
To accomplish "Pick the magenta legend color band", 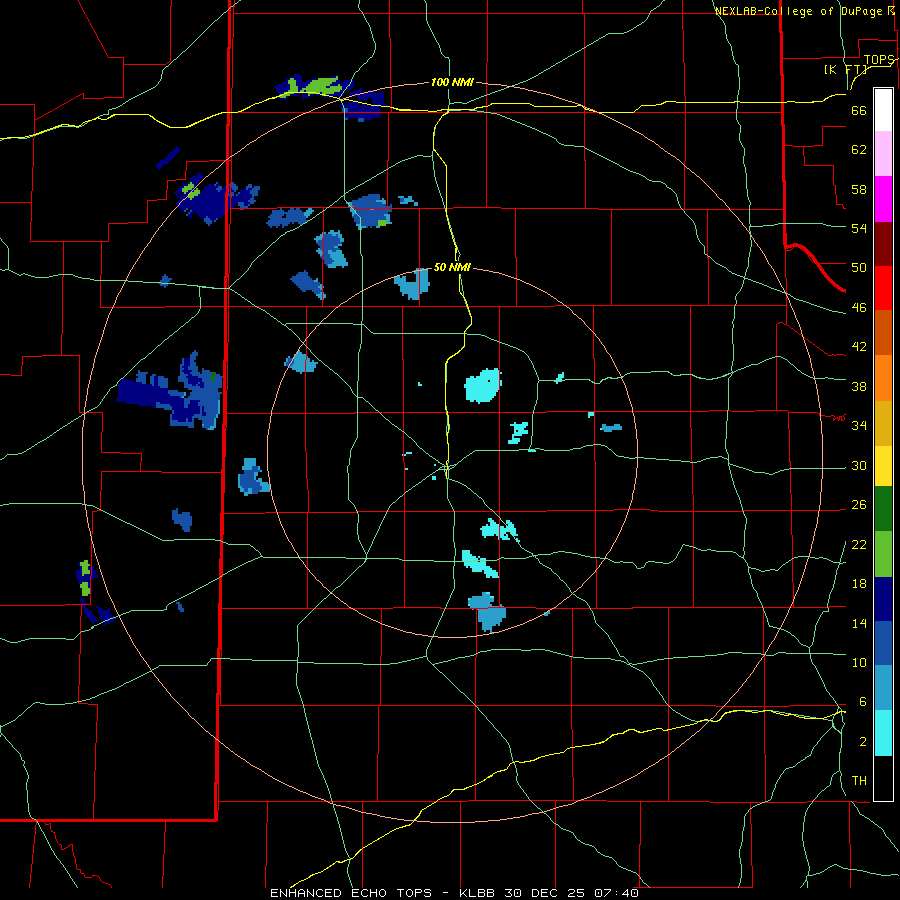I will coord(883,199).
